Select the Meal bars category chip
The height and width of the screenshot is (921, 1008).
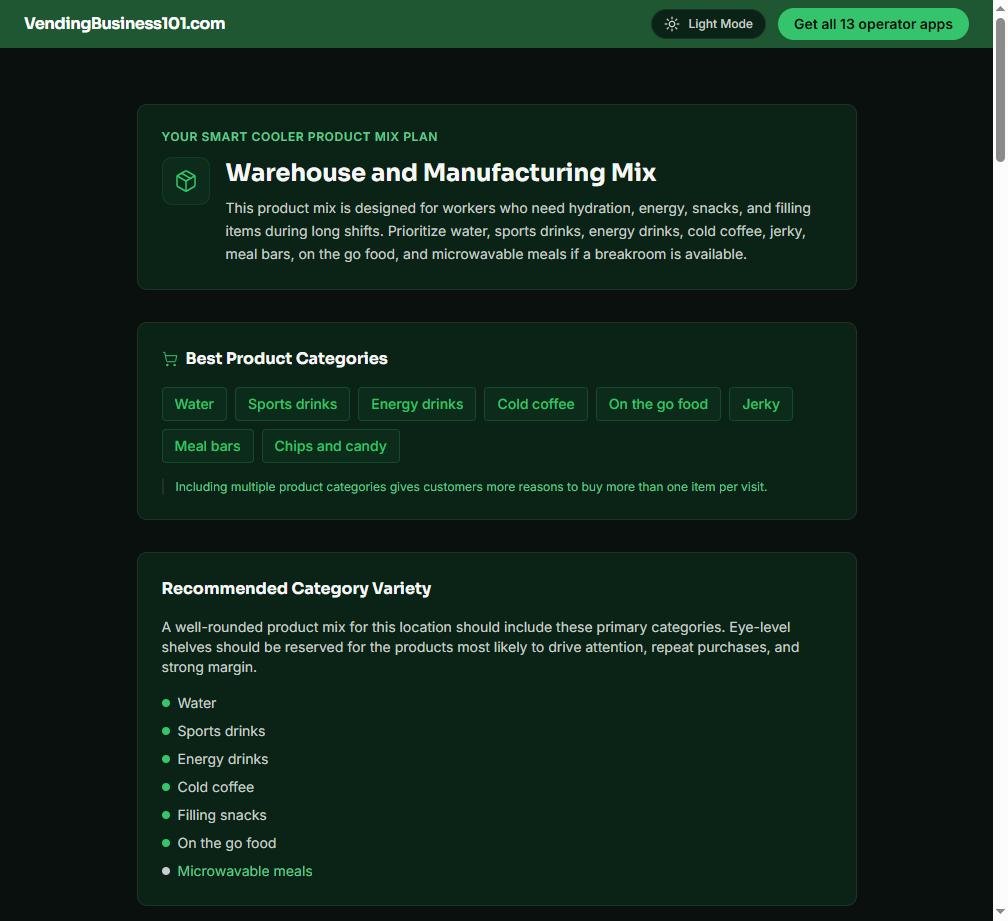point(208,446)
